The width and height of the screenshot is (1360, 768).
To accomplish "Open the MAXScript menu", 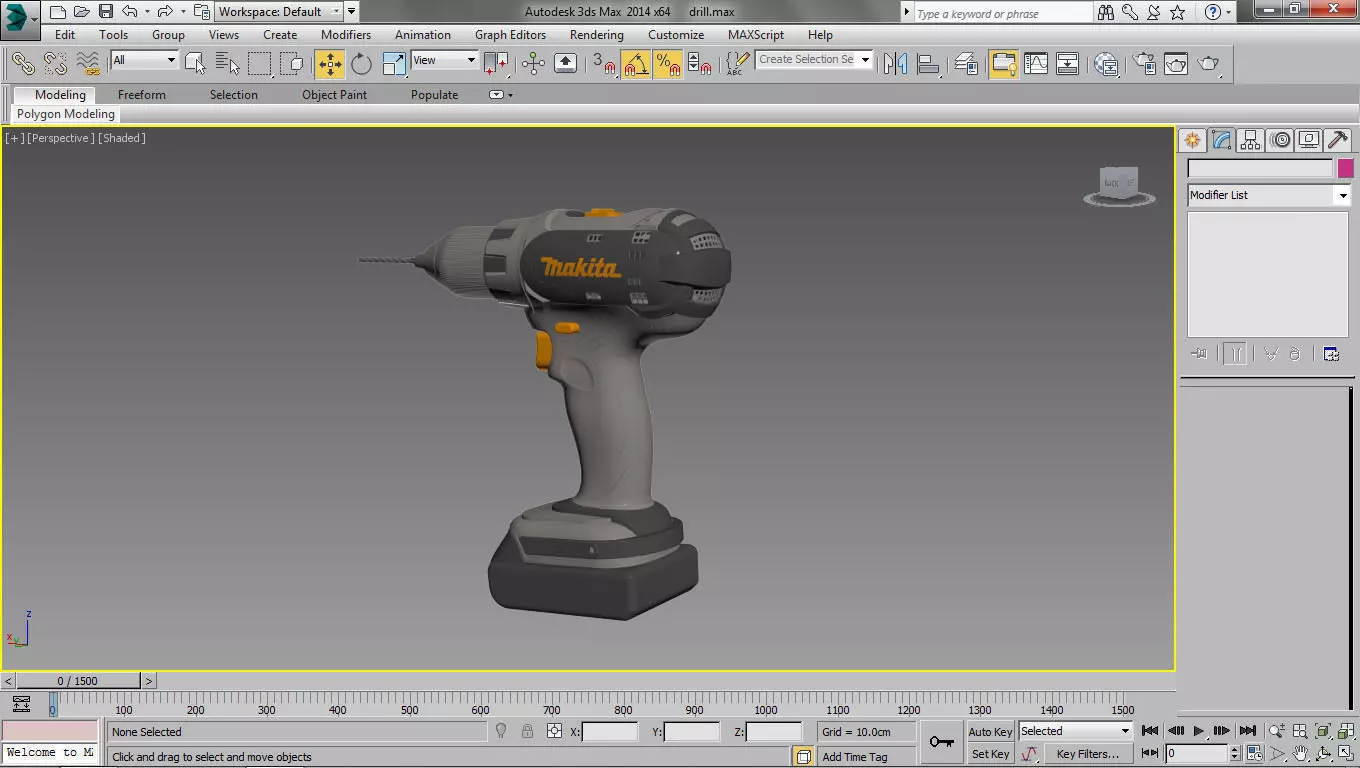I will tap(756, 35).
